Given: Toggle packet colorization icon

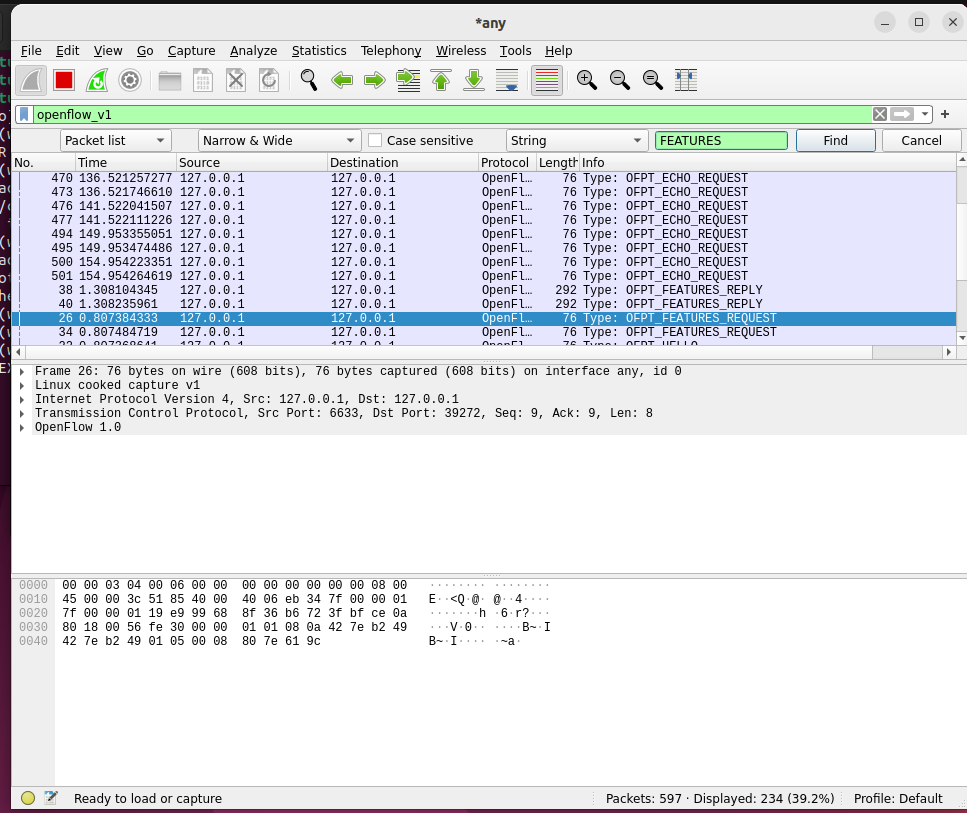Looking at the screenshot, I should coord(547,80).
